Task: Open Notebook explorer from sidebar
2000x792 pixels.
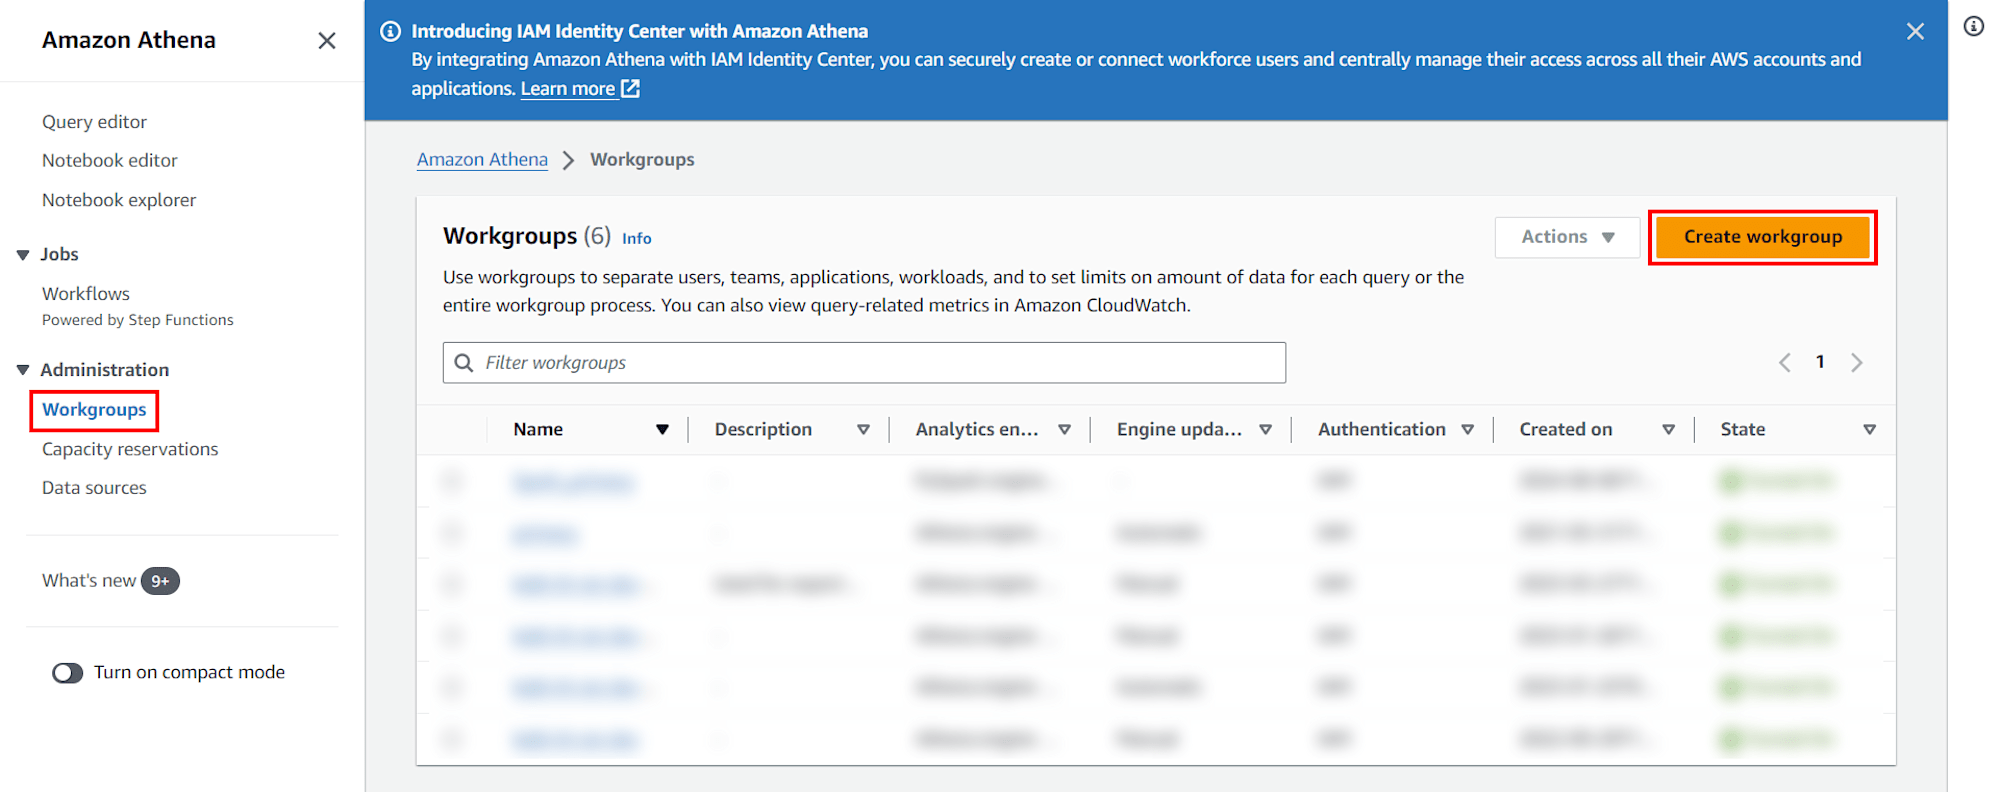Action: coord(119,200)
